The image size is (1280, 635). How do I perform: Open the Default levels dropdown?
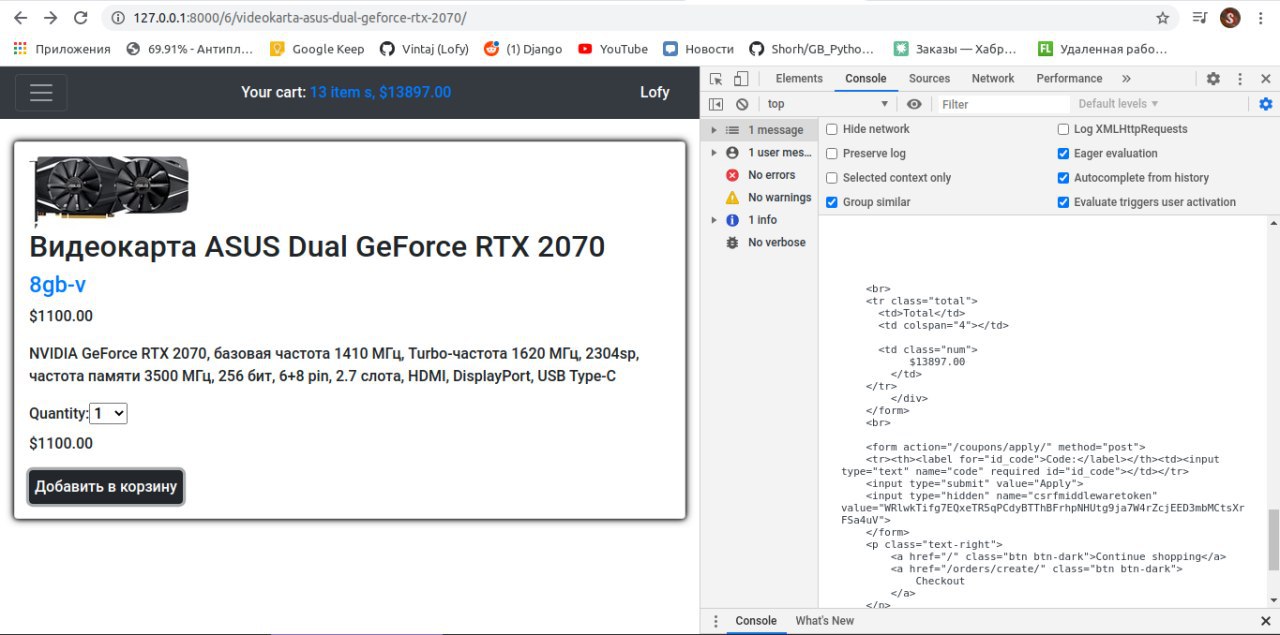(x=1118, y=104)
